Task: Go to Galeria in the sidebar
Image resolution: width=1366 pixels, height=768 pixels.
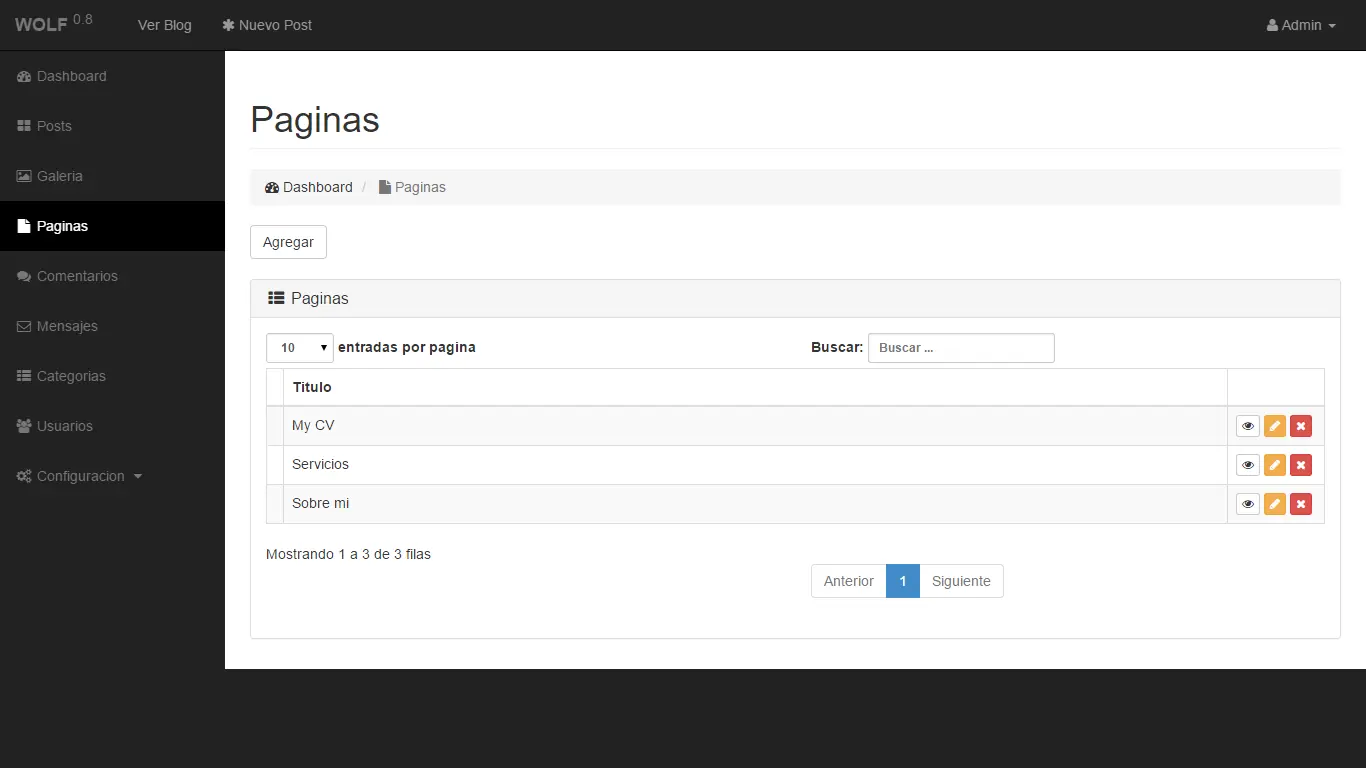Action: [112, 176]
